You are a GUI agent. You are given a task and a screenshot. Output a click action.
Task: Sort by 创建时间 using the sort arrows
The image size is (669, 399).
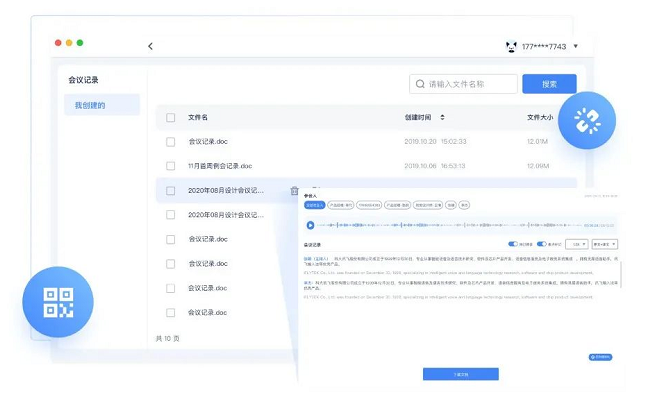click(x=442, y=117)
